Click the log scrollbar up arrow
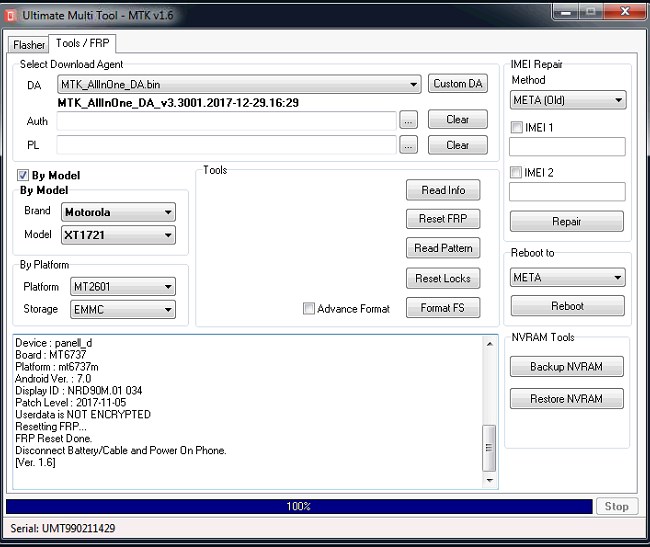This screenshot has width=650, height=547. tap(490, 344)
